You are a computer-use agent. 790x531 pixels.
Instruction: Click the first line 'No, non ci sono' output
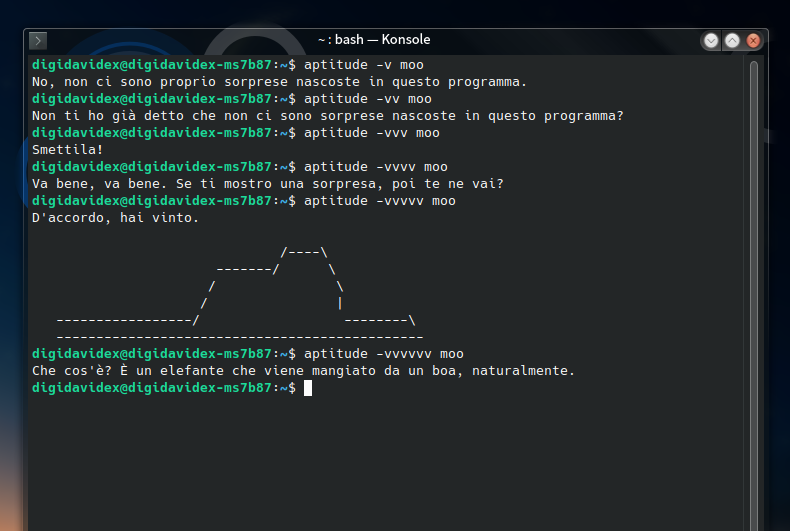(279, 82)
